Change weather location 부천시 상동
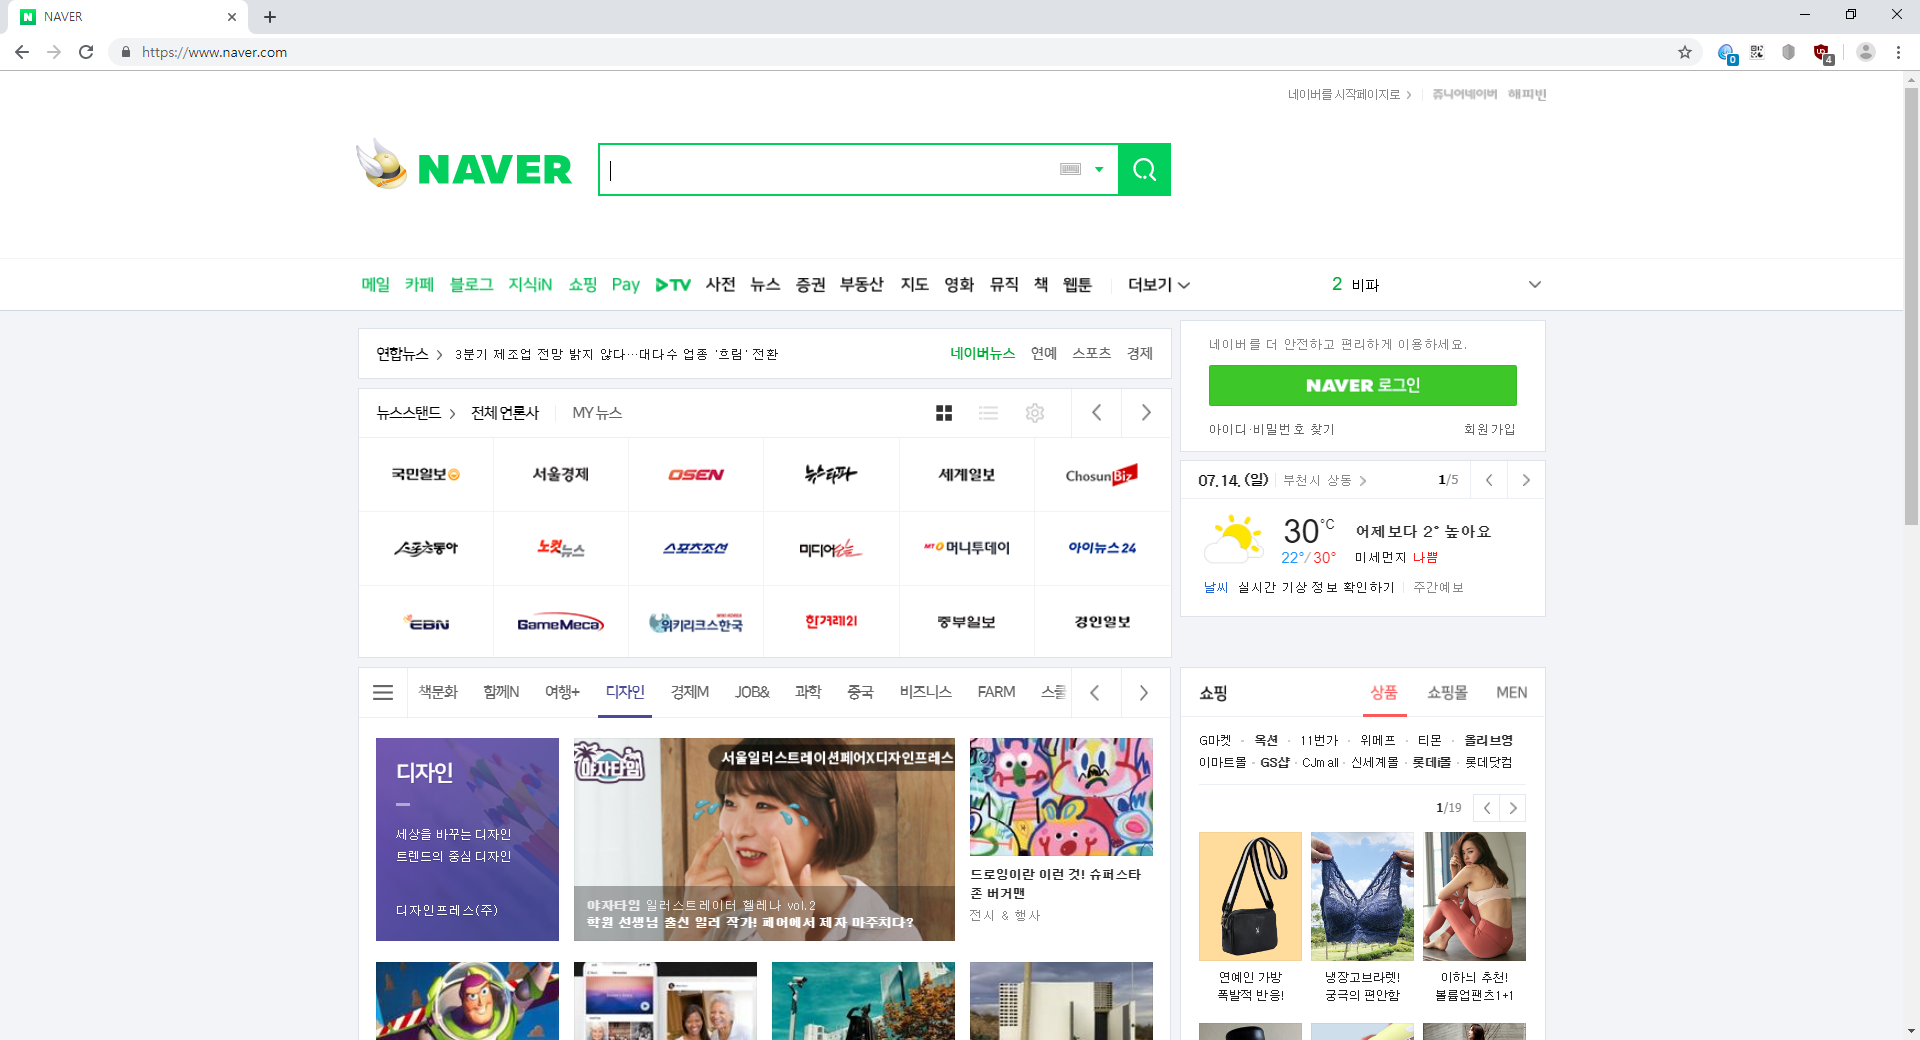This screenshot has width=1920, height=1040. pos(1324,481)
